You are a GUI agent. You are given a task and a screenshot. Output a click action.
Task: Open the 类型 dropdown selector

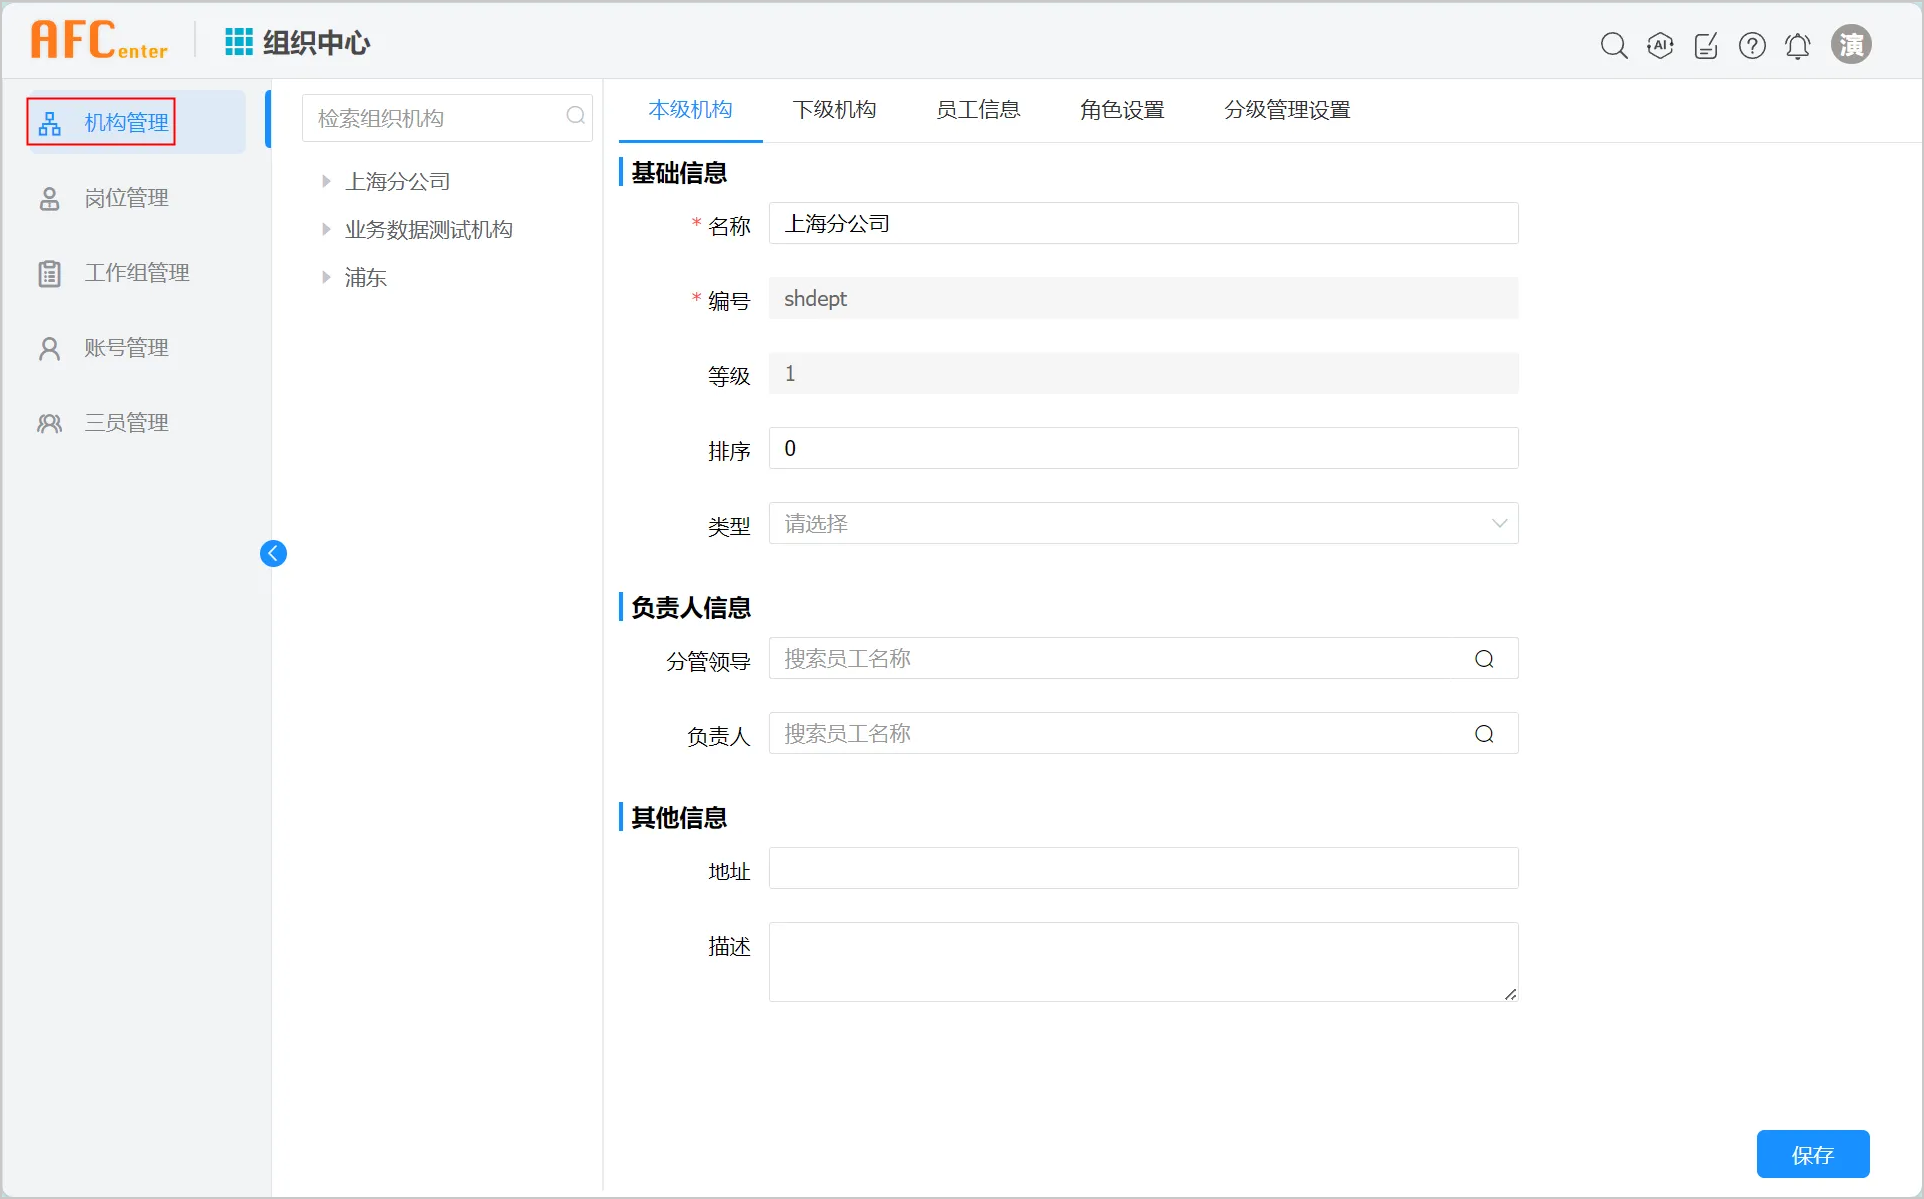click(x=1143, y=523)
